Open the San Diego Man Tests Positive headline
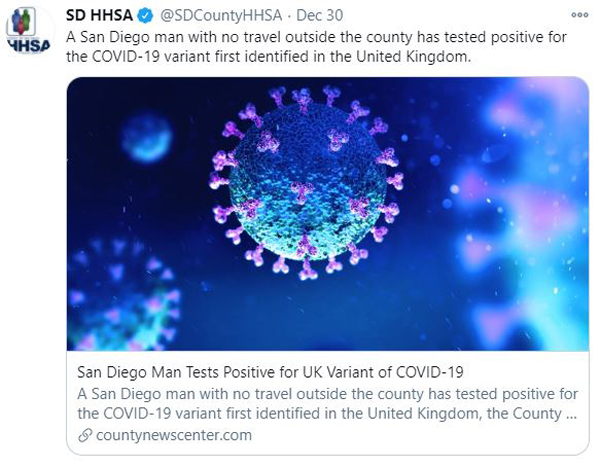This screenshot has height=467, width=600. [270, 372]
